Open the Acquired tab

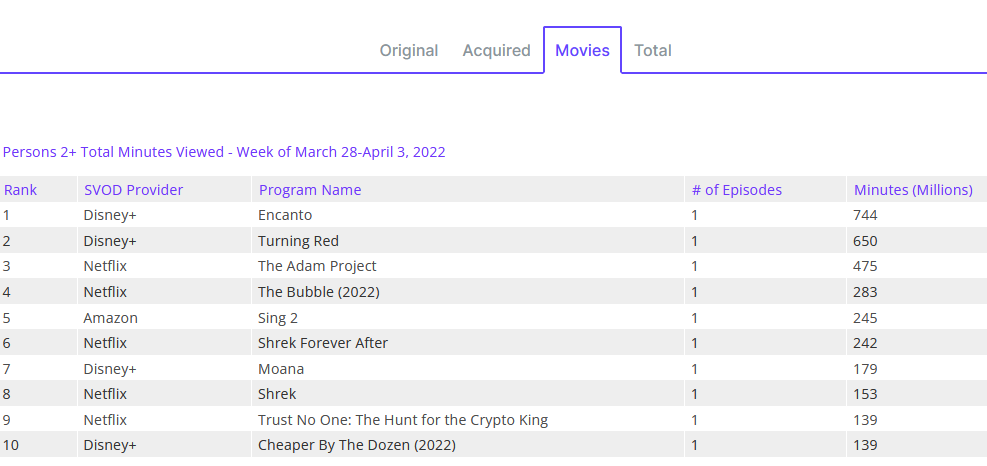(x=496, y=50)
